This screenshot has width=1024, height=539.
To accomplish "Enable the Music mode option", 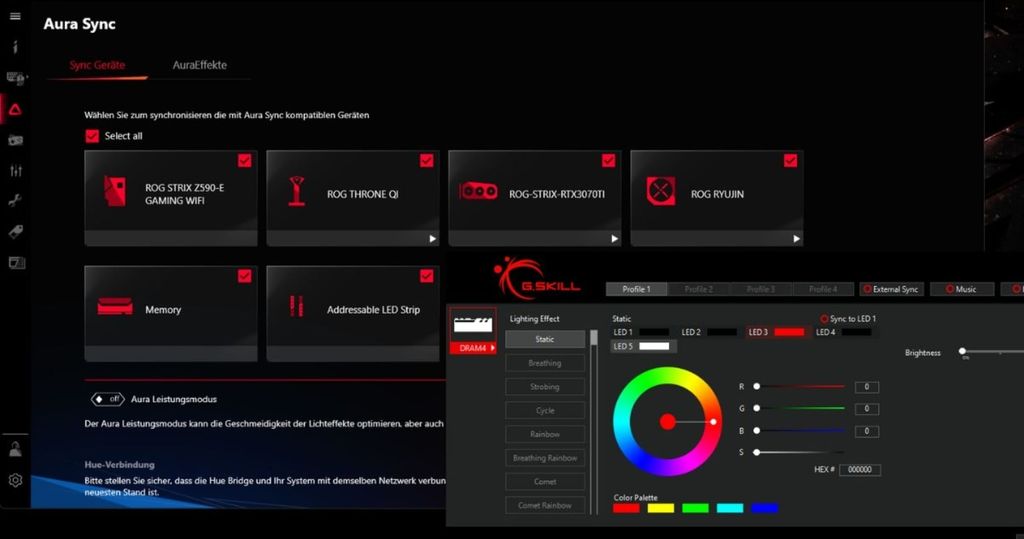I will pos(962,289).
